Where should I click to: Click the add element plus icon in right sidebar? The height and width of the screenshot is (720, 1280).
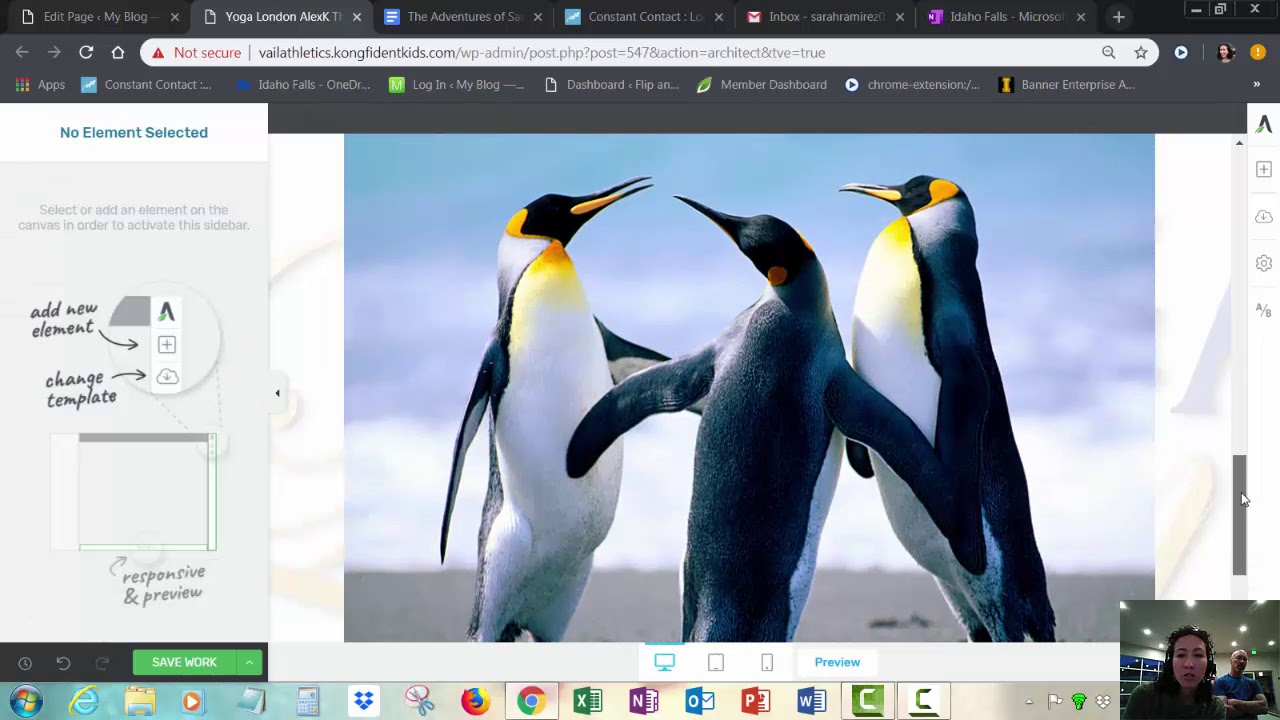pos(1264,170)
